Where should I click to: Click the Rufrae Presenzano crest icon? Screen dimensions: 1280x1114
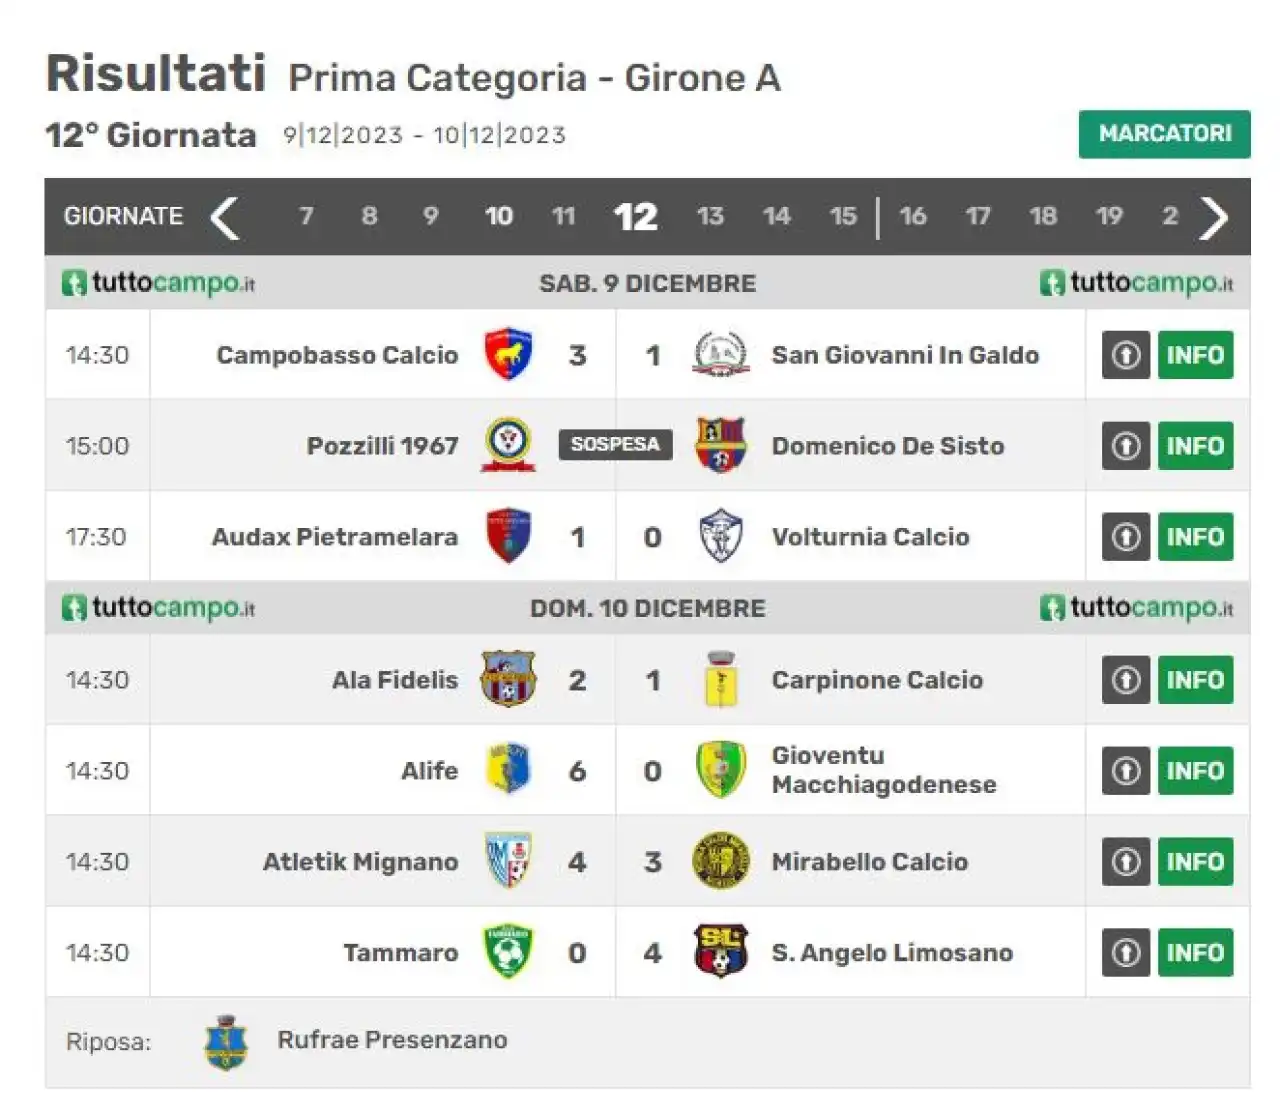tap(226, 1042)
